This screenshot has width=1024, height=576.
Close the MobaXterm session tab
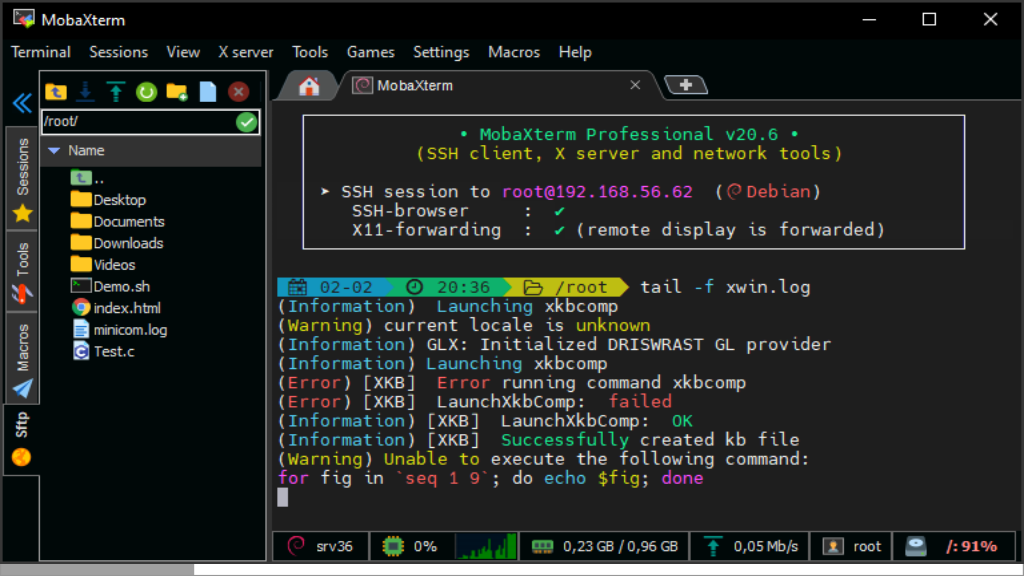click(635, 86)
